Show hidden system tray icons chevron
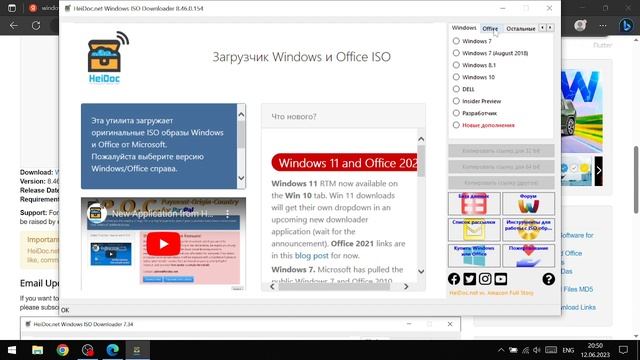The image size is (640, 360). click(x=501, y=350)
